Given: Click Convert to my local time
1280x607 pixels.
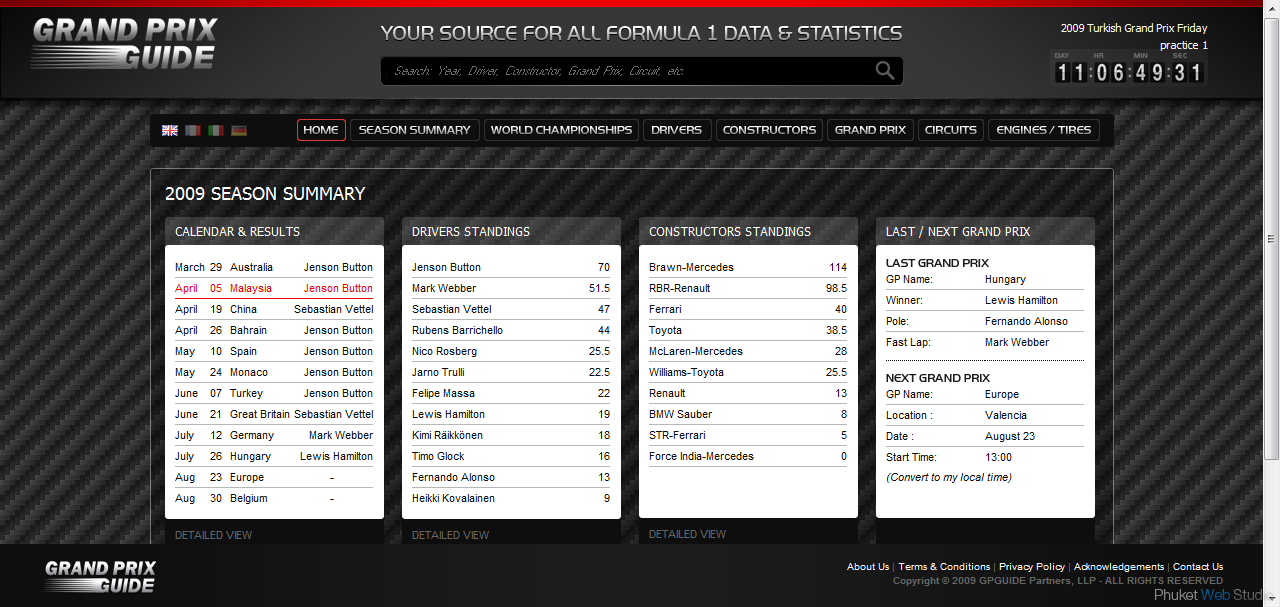Looking at the screenshot, I should [948, 477].
